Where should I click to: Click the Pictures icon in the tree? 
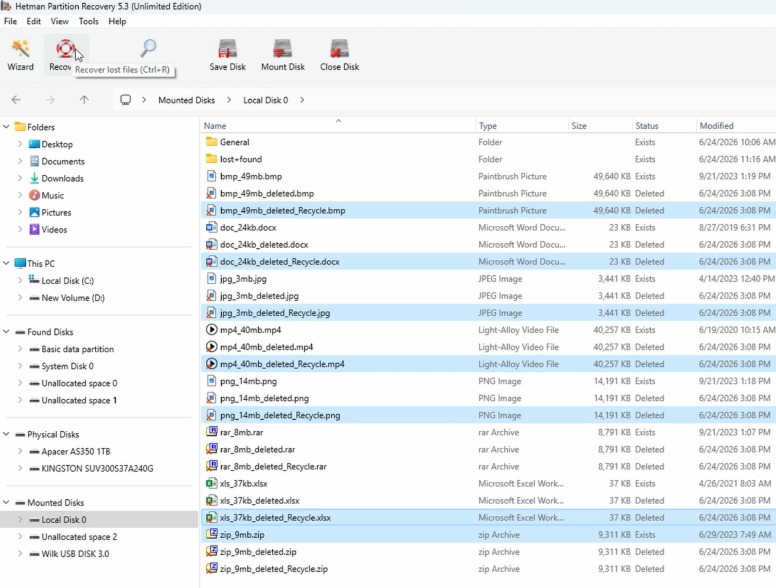tap(34, 212)
